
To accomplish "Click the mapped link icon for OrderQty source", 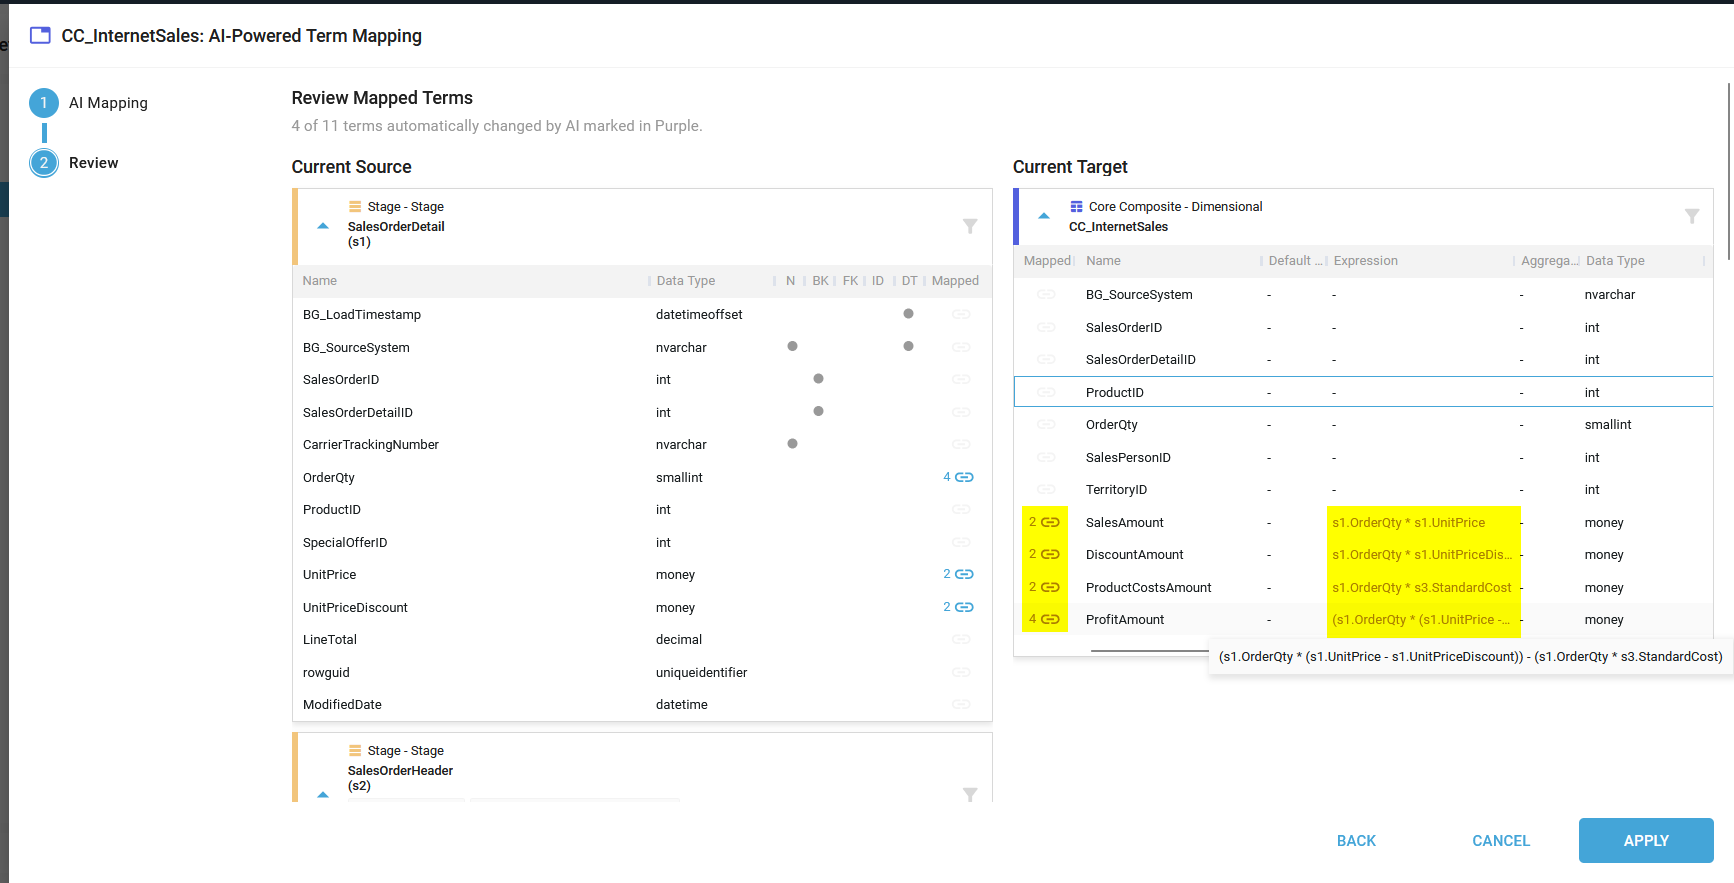I will pos(964,477).
